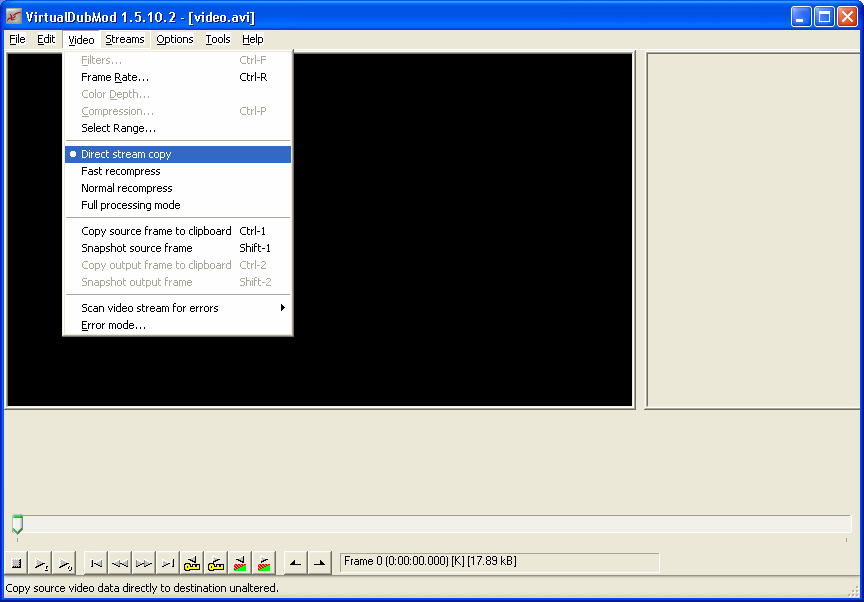Choose Select Range... menu entry

pos(178,128)
